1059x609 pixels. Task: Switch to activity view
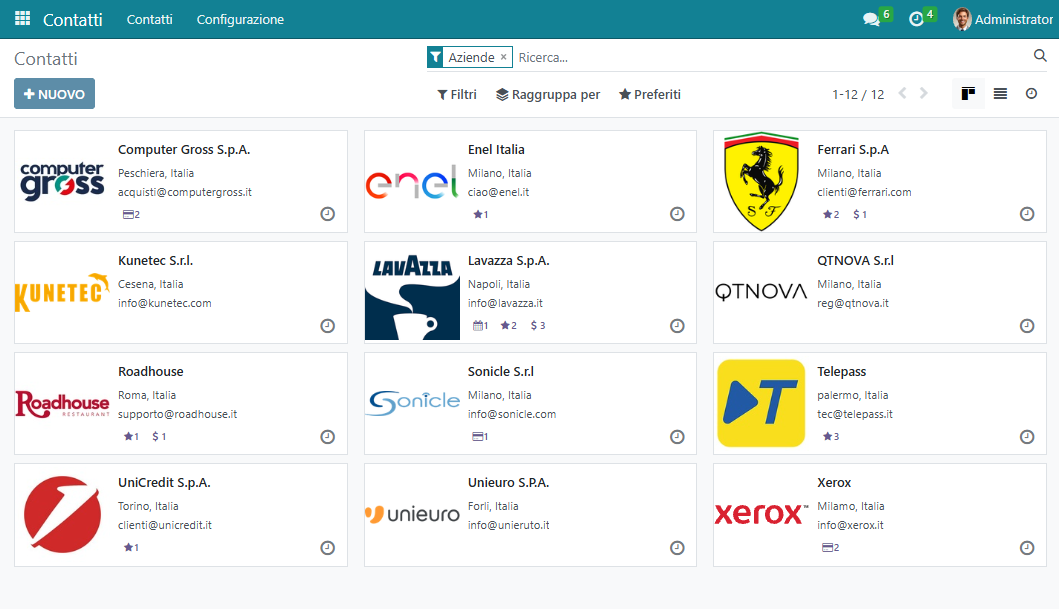pos(1031,94)
